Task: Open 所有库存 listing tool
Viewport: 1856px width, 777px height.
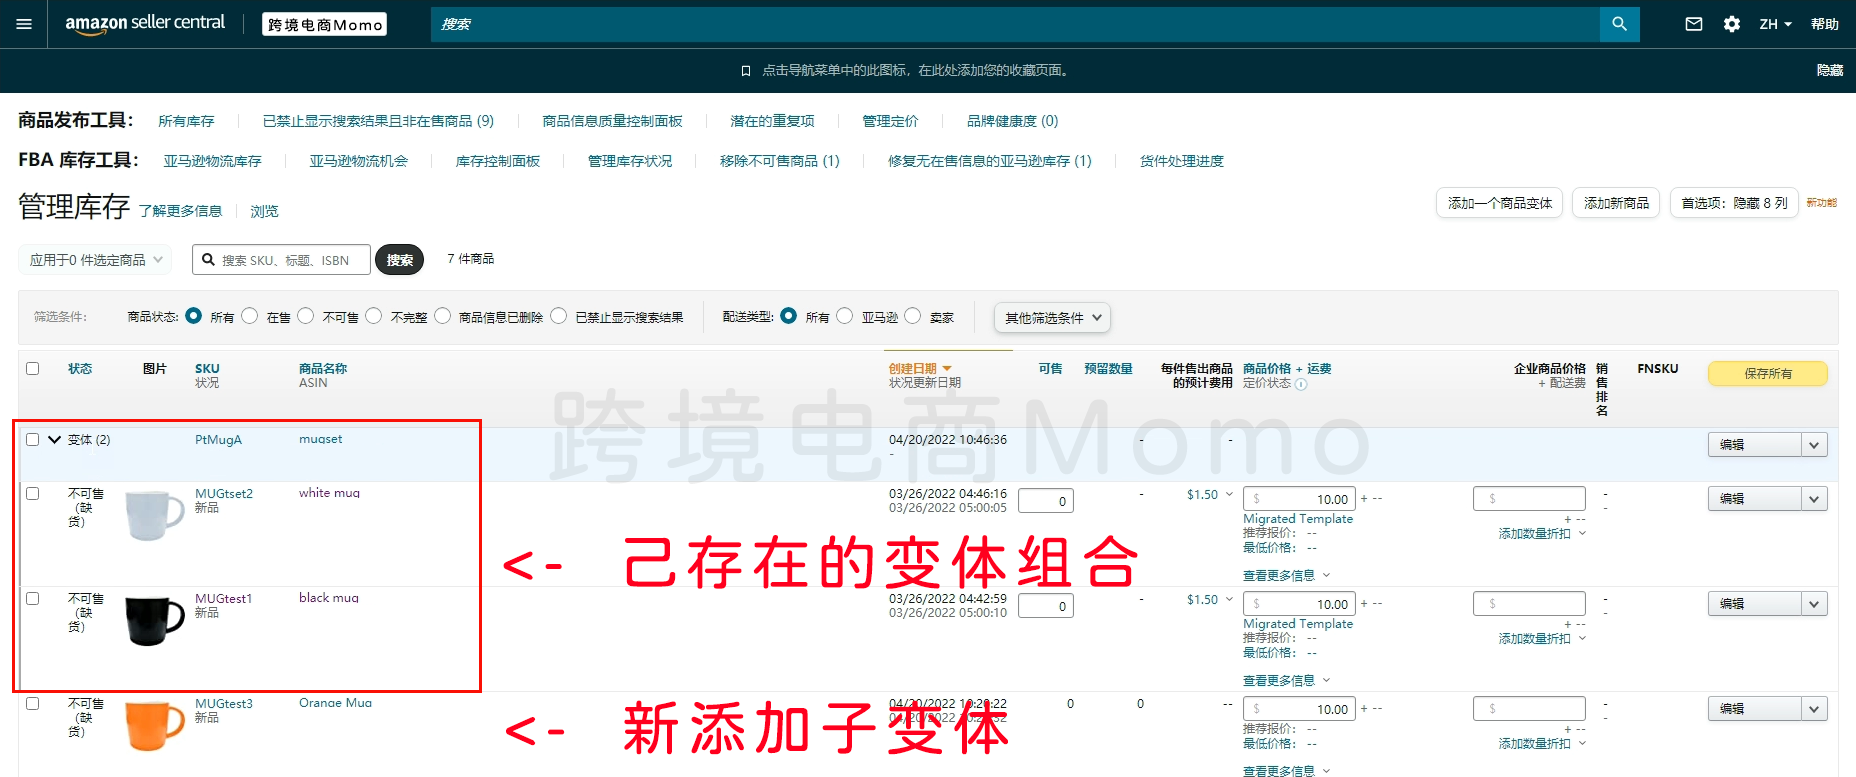Action: click(x=186, y=121)
